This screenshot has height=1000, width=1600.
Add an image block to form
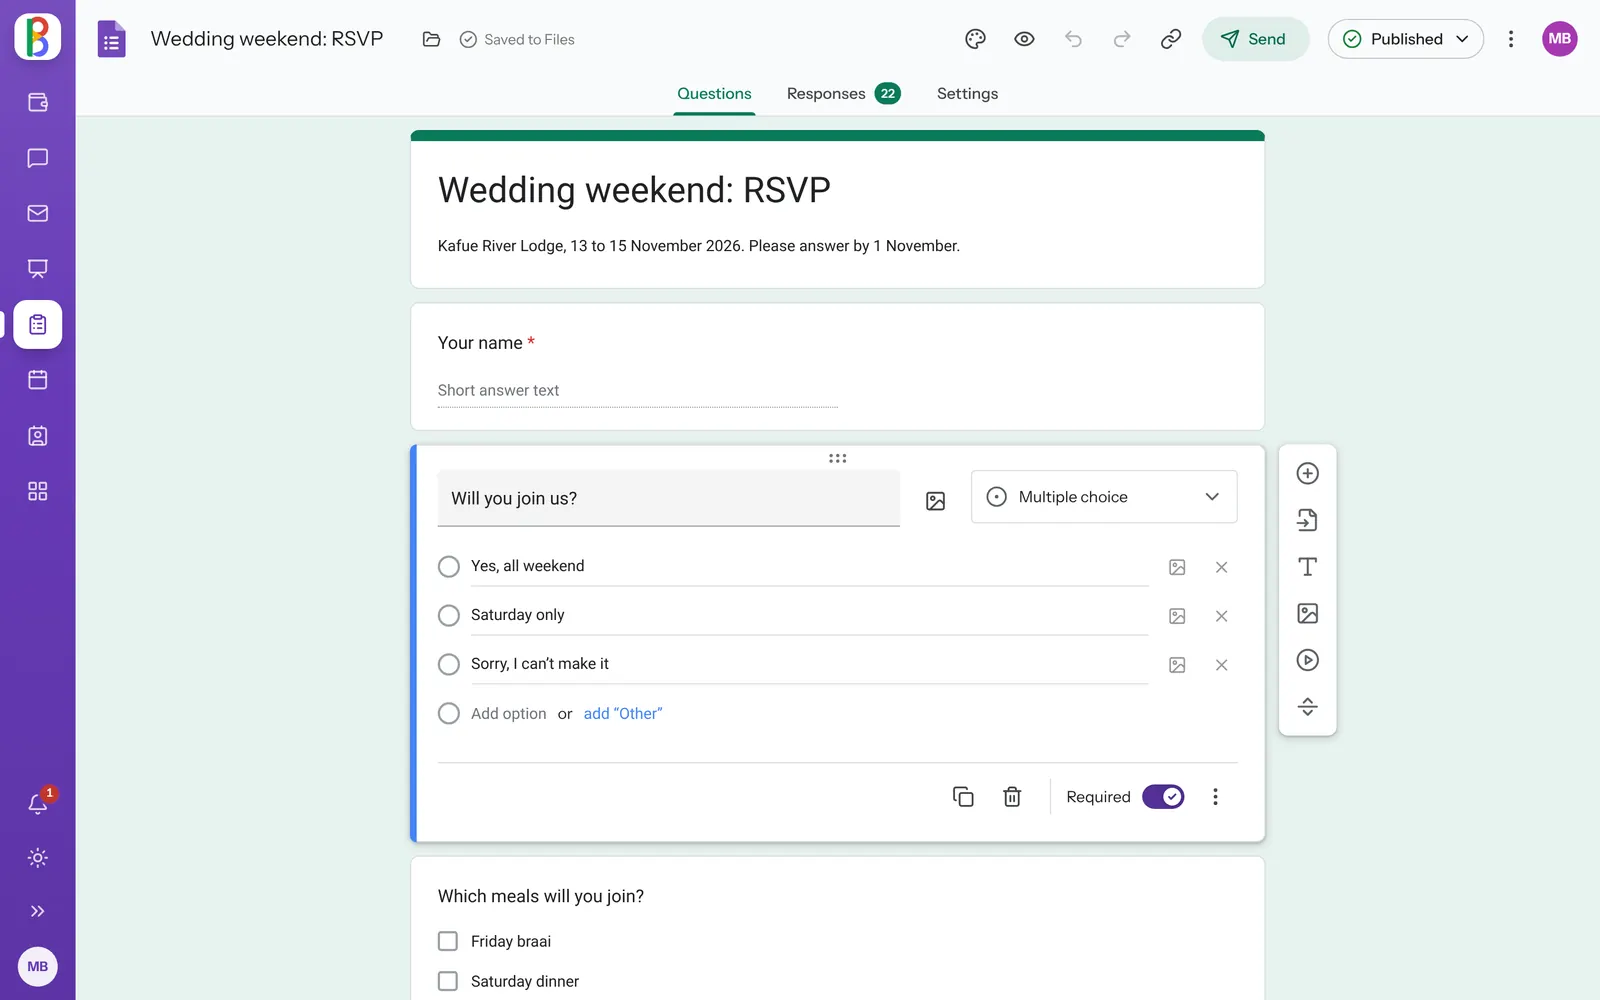[x=1307, y=613]
